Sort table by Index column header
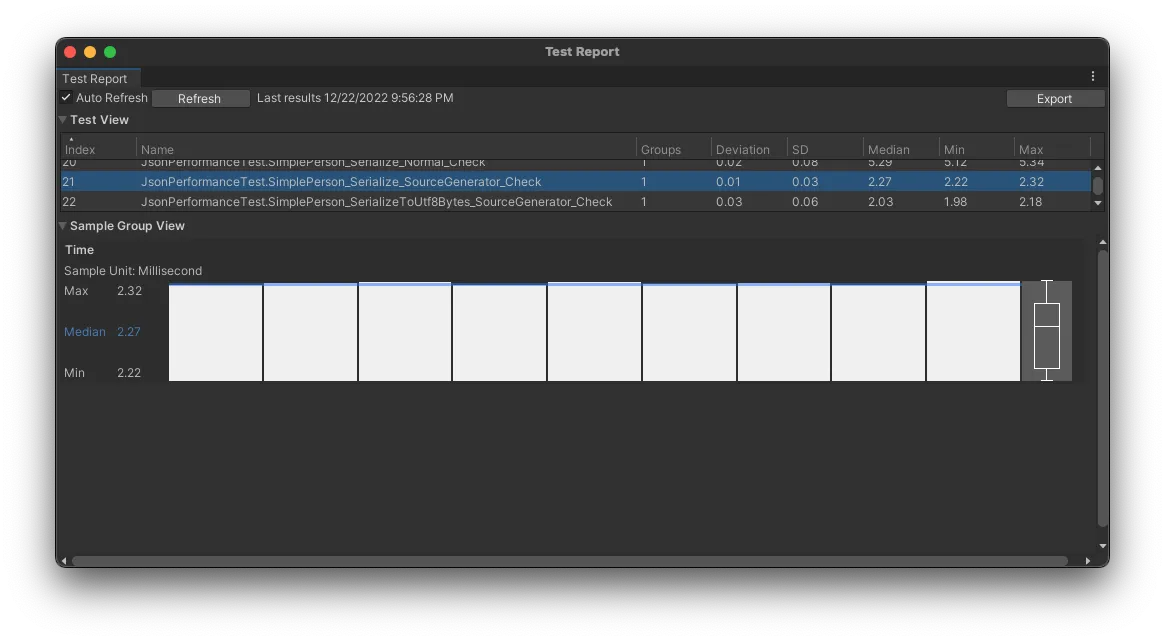 [80, 149]
